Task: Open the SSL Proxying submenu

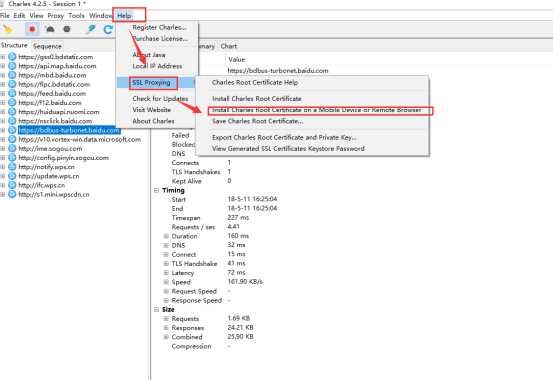Action: click(x=151, y=83)
